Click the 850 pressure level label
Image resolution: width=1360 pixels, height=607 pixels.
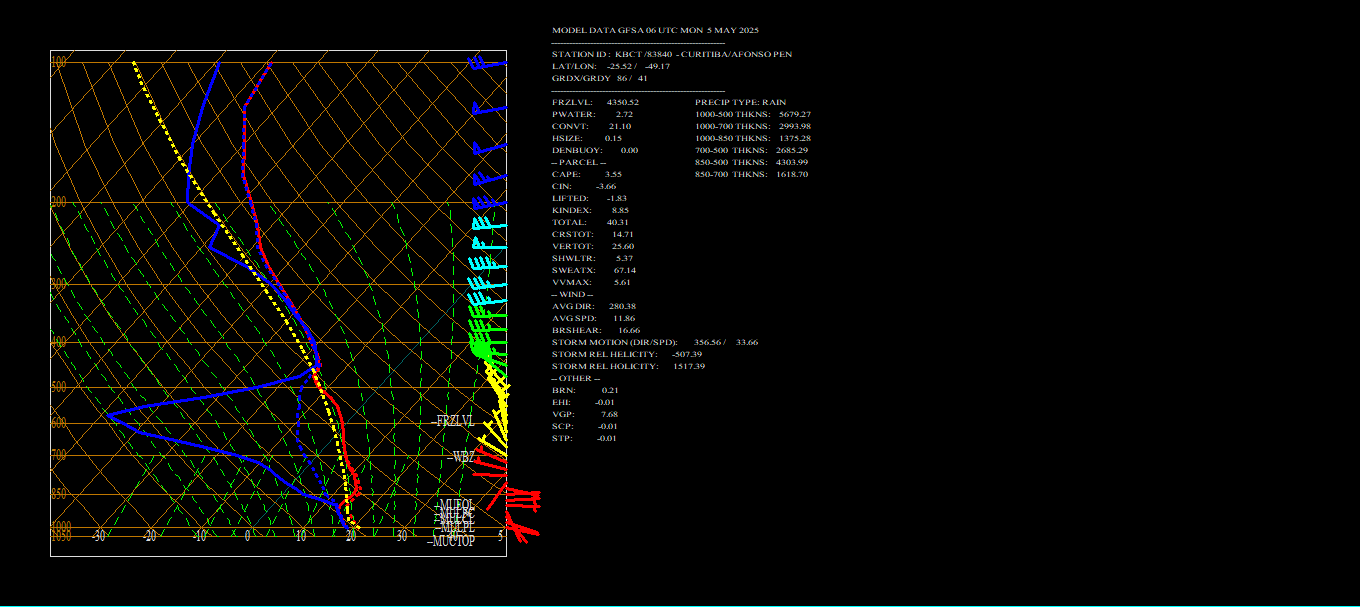click(x=58, y=494)
